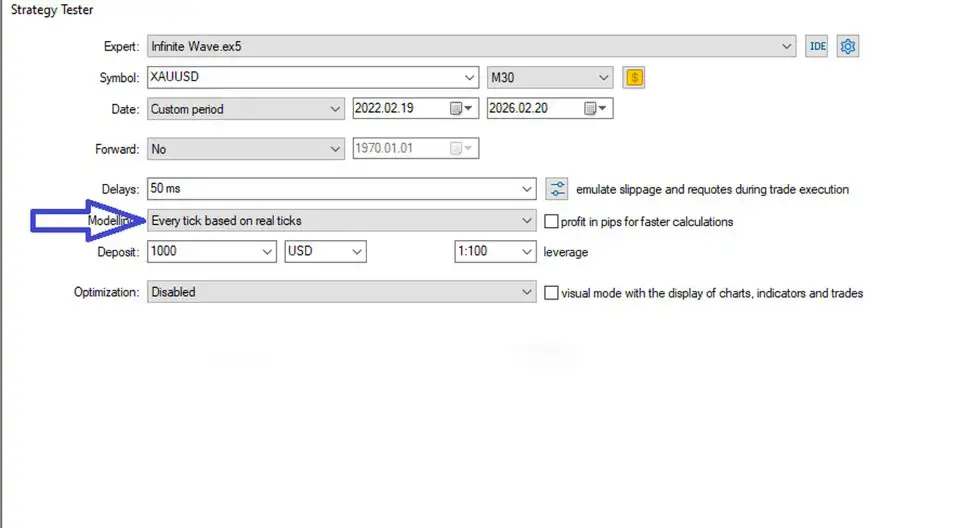Expand the Expert dropdown list
The height and width of the screenshot is (528, 960).
(787, 46)
